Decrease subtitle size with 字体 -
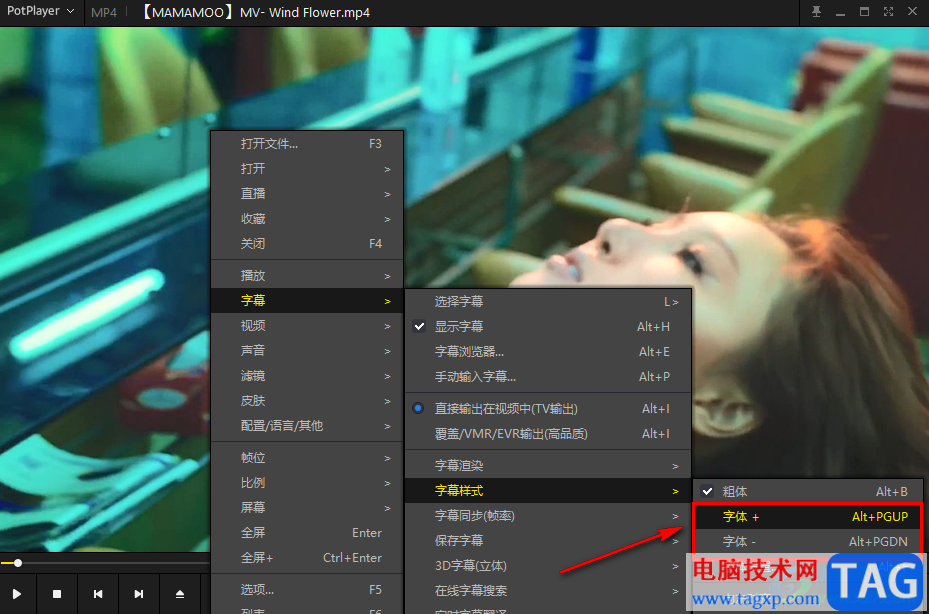 click(x=808, y=541)
